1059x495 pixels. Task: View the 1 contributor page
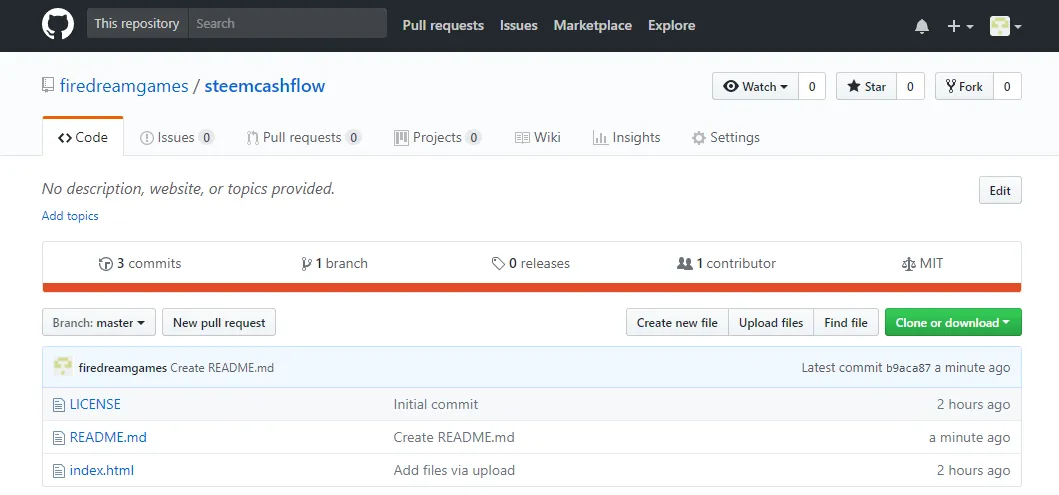click(726, 263)
